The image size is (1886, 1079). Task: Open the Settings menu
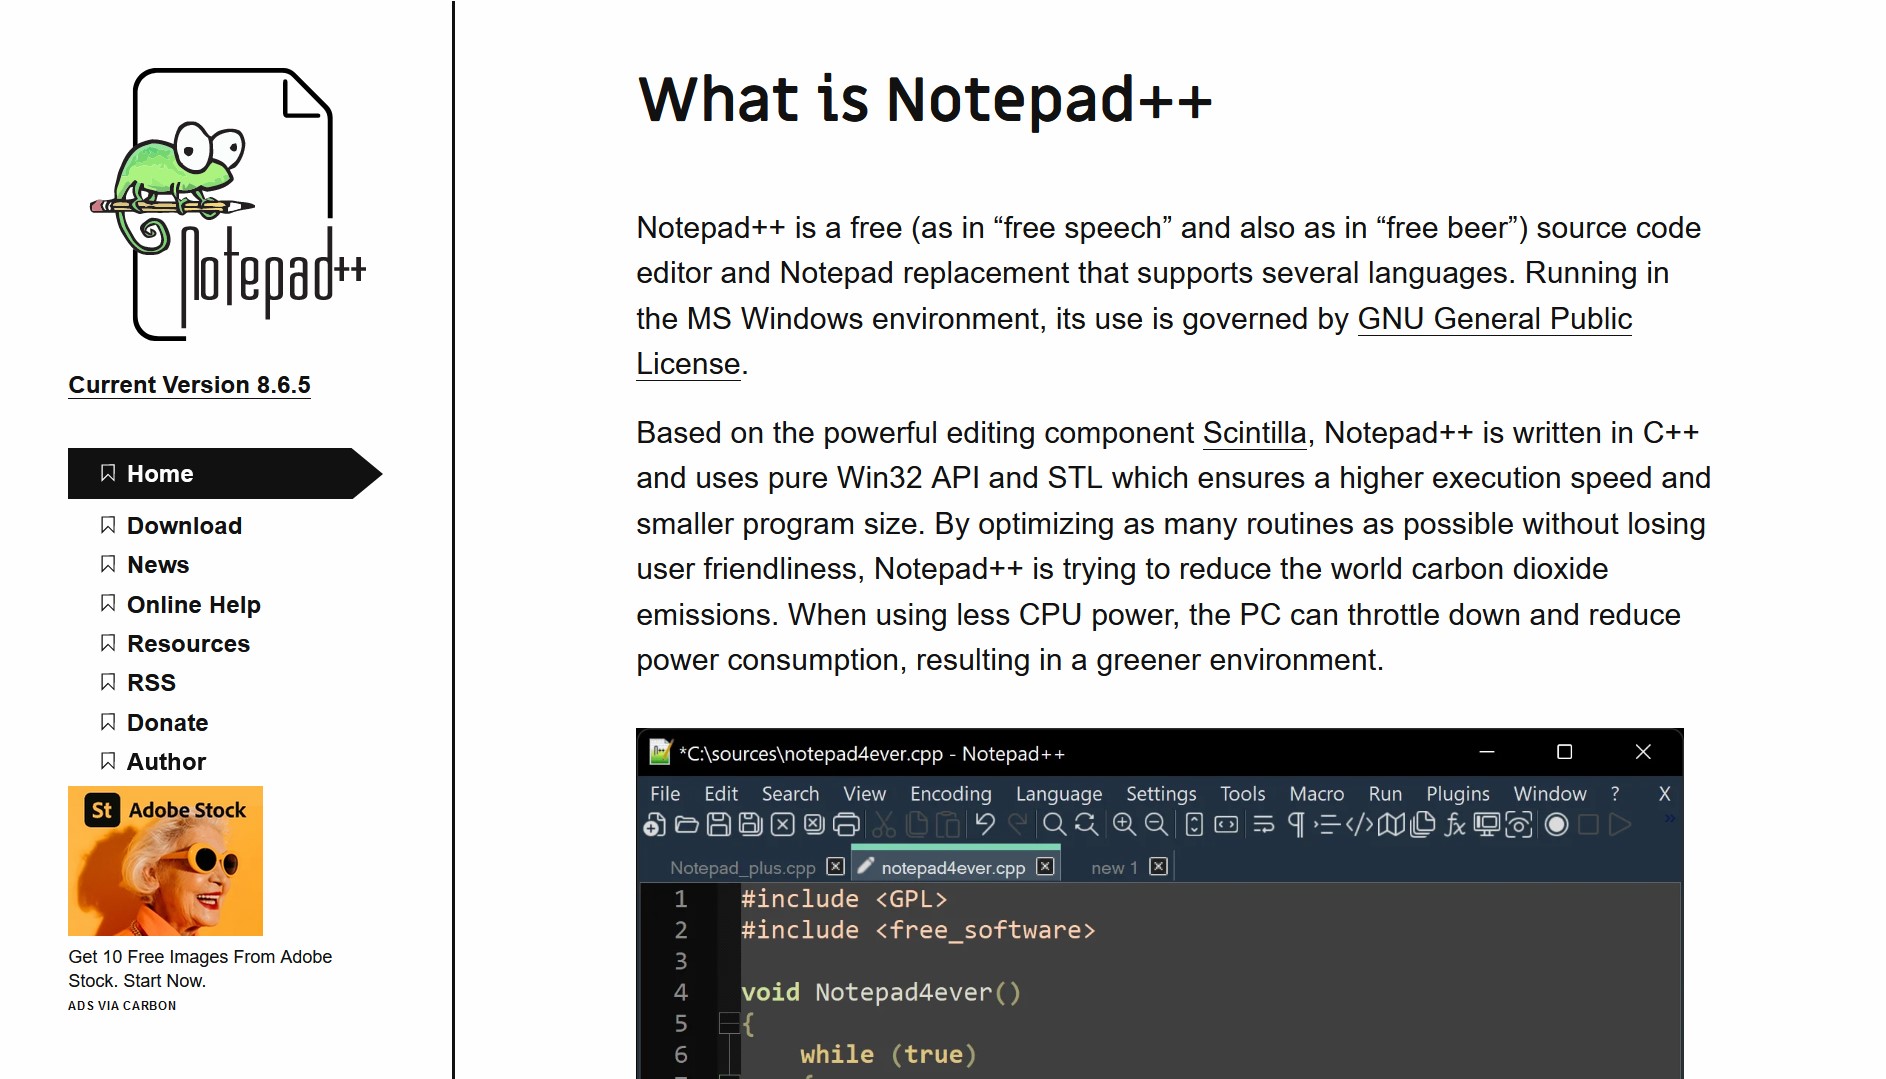(1161, 794)
